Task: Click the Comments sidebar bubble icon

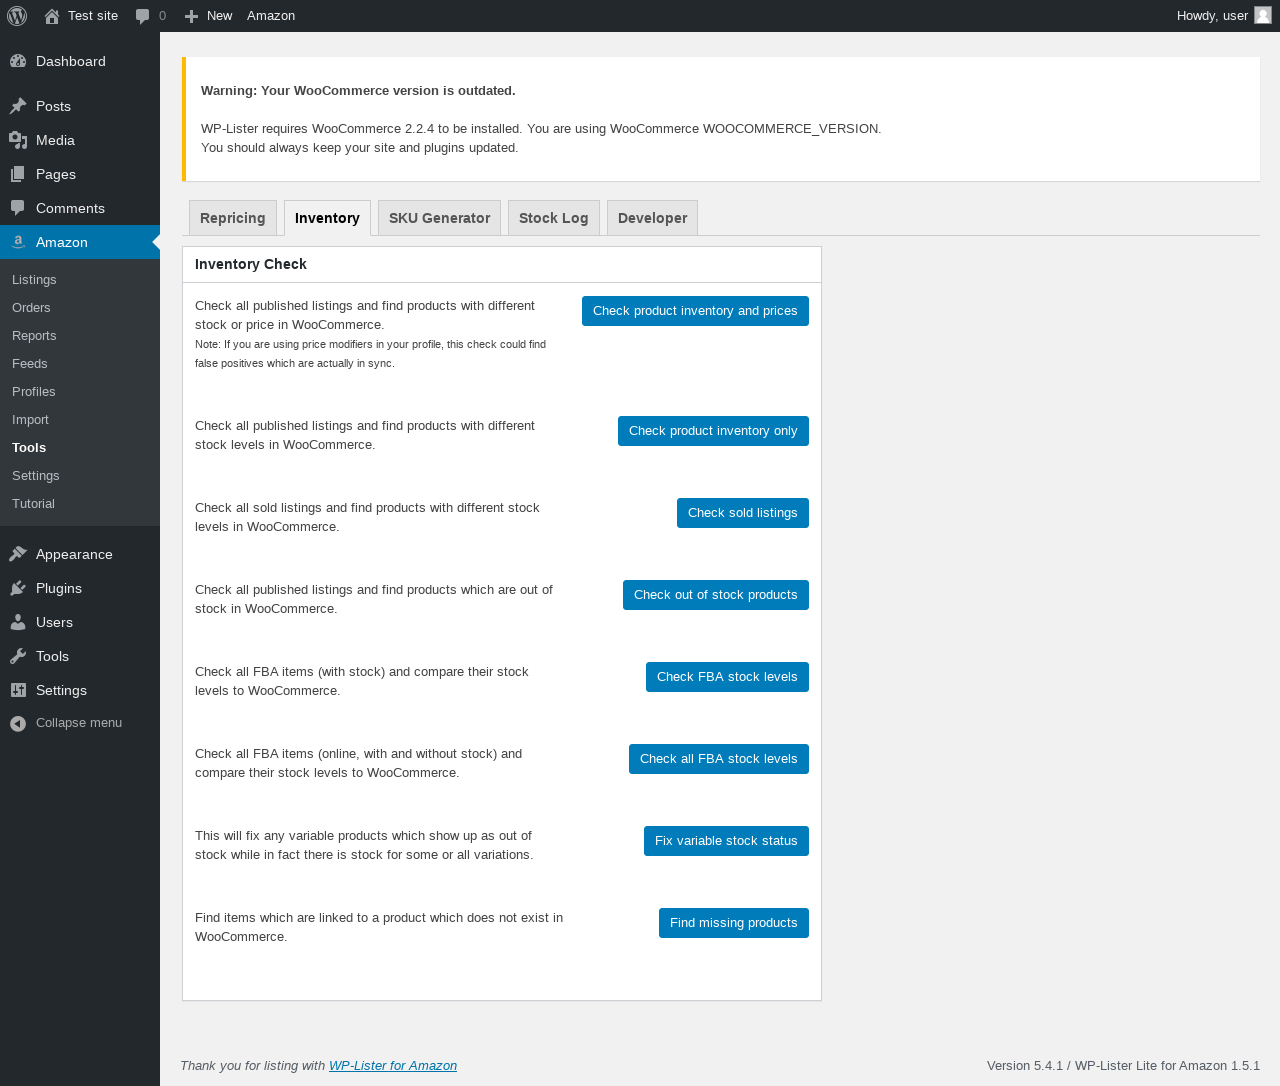Action: coord(18,208)
